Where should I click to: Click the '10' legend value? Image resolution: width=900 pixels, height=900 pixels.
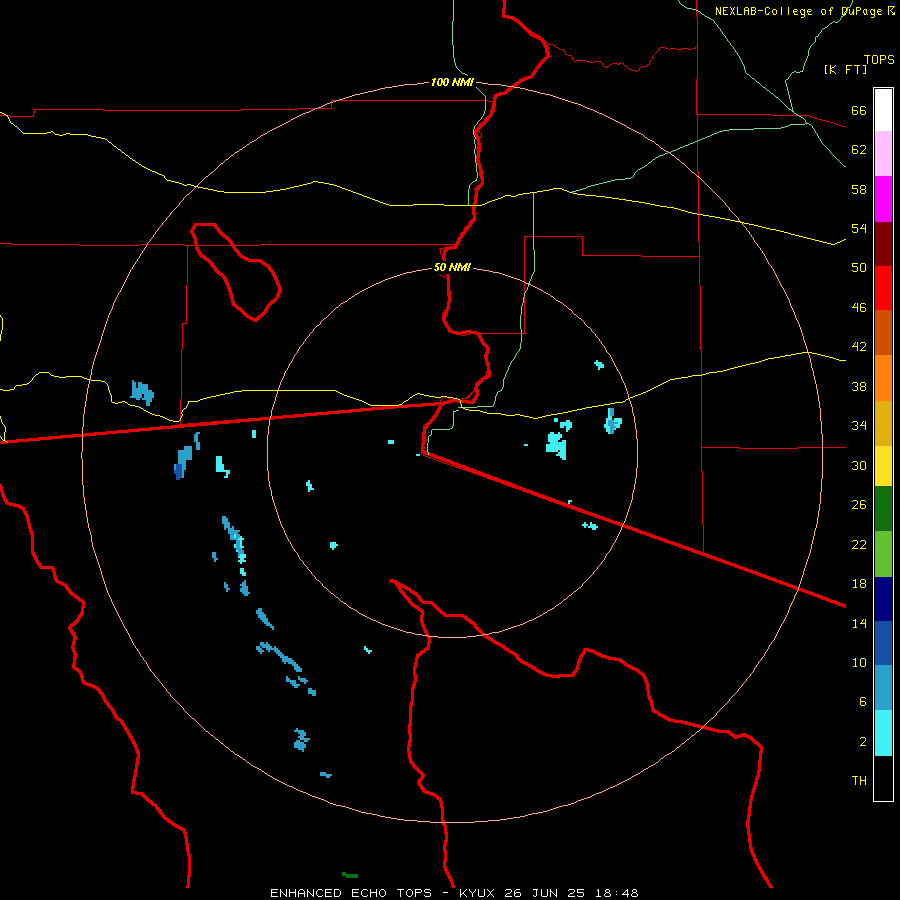(859, 662)
